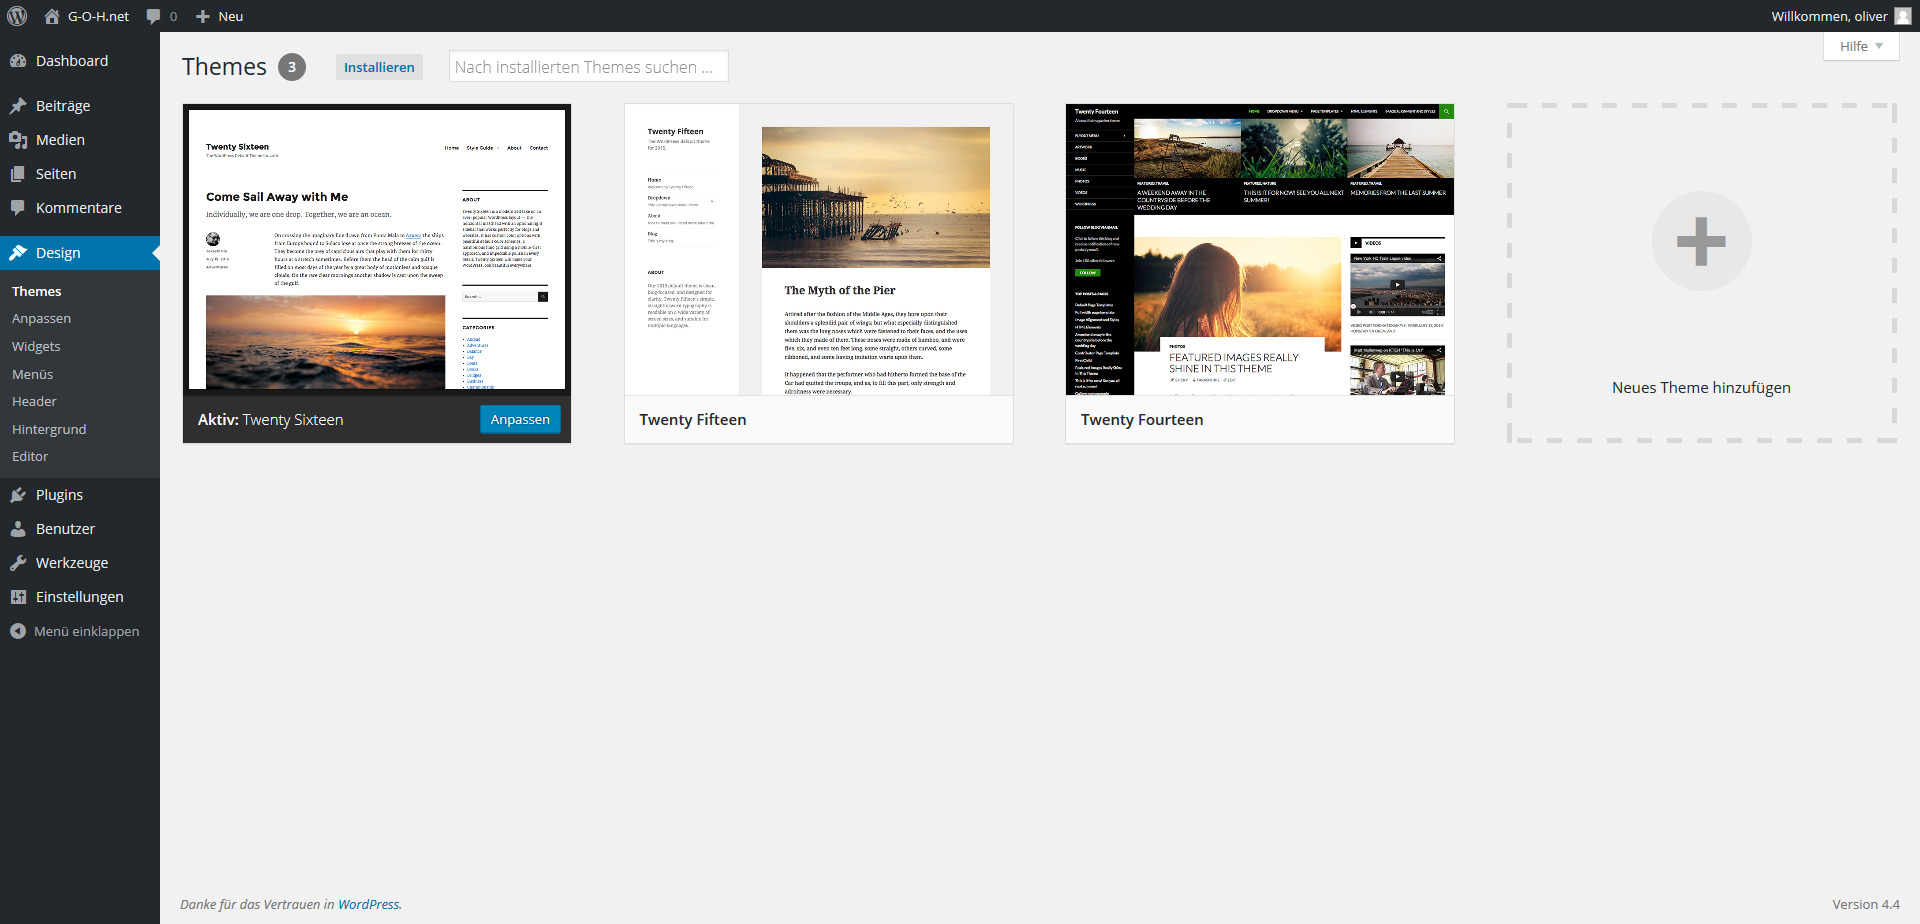Click the Neu label in admin bar

point(231,16)
